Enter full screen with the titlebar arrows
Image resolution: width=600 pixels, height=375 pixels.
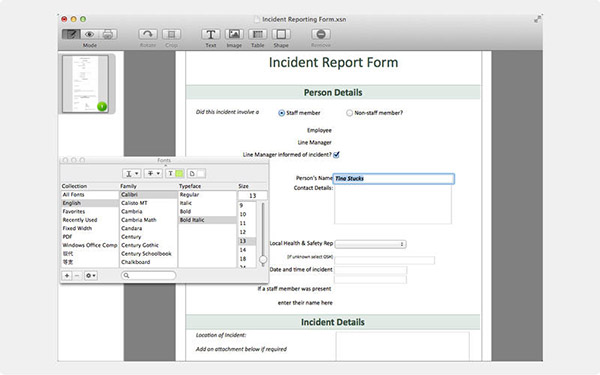(x=538, y=19)
